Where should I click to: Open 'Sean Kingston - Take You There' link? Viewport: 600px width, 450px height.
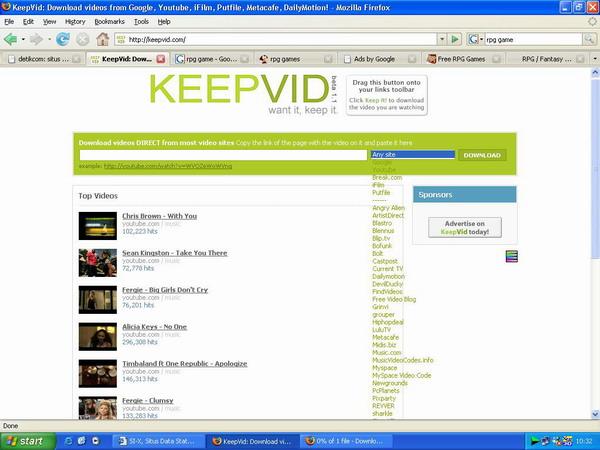174,253
